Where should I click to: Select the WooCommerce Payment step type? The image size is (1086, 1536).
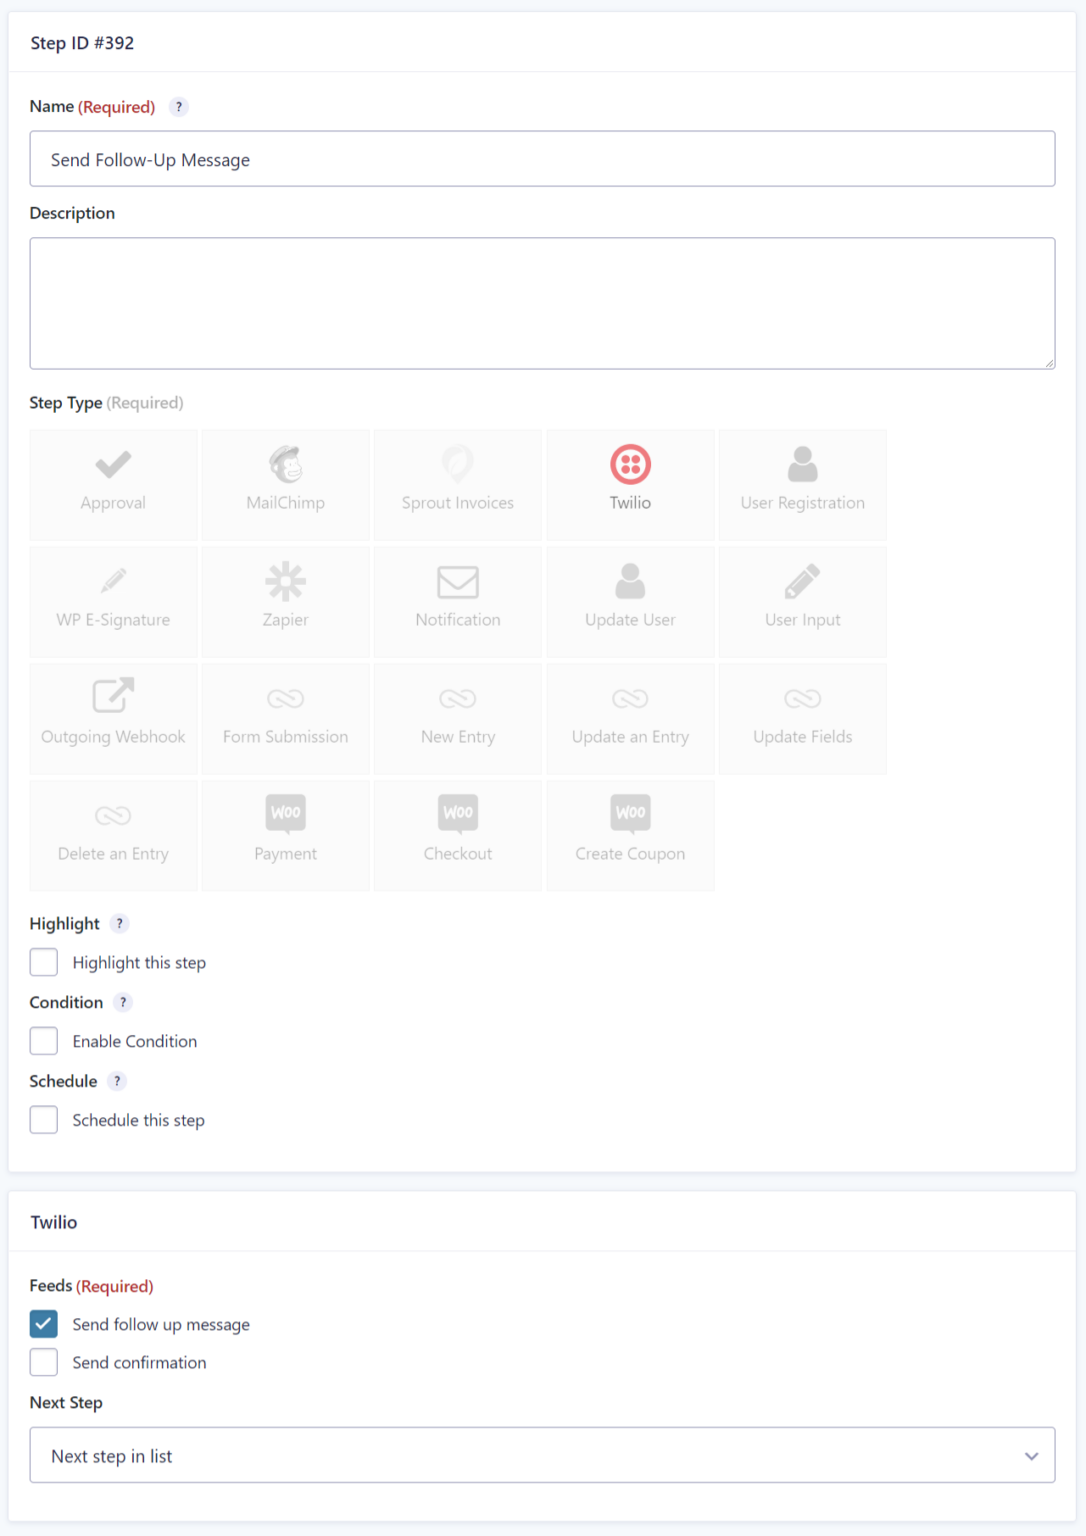[285, 836]
